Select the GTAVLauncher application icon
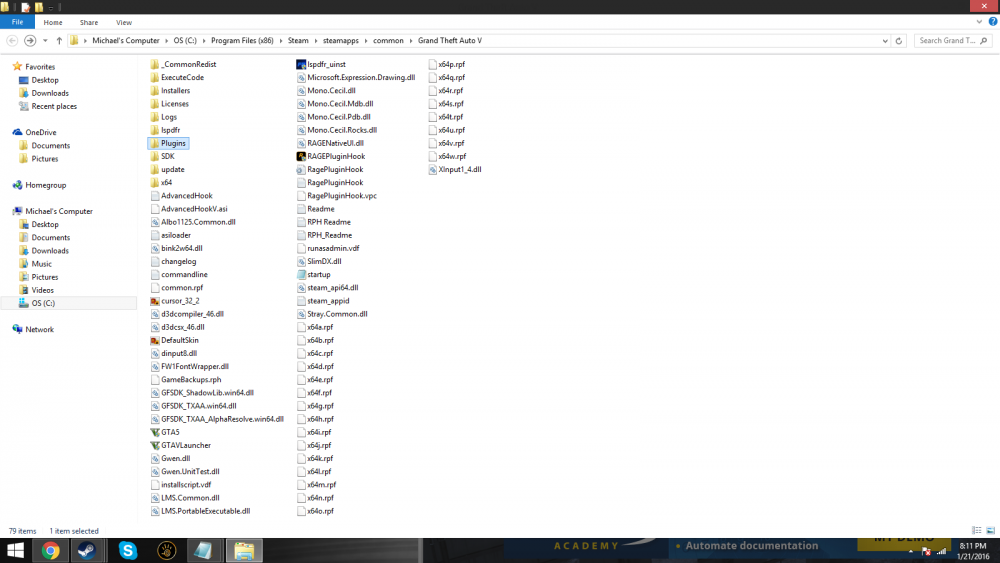Image resolution: width=1000 pixels, height=563 pixels. 154,445
